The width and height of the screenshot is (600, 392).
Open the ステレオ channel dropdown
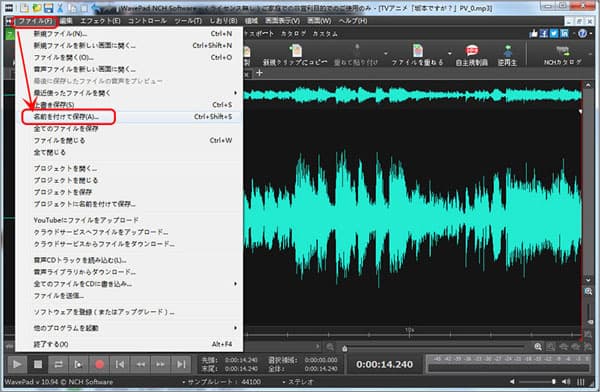coord(298,382)
